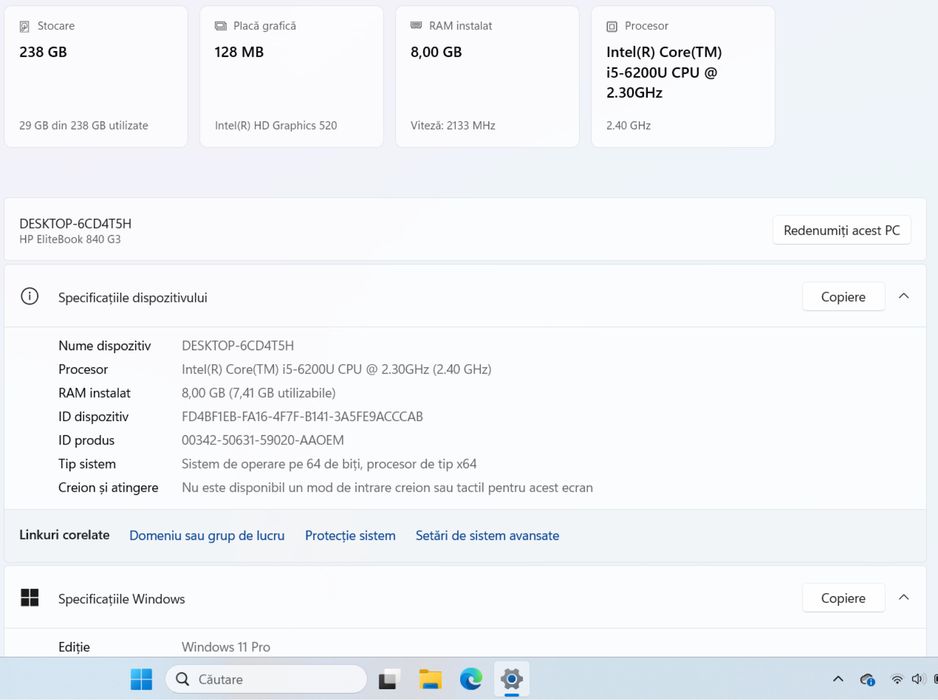Image resolution: width=938 pixels, height=700 pixels.
Task: Launch File Explorer from the taskbar
Action: point(430,679)
